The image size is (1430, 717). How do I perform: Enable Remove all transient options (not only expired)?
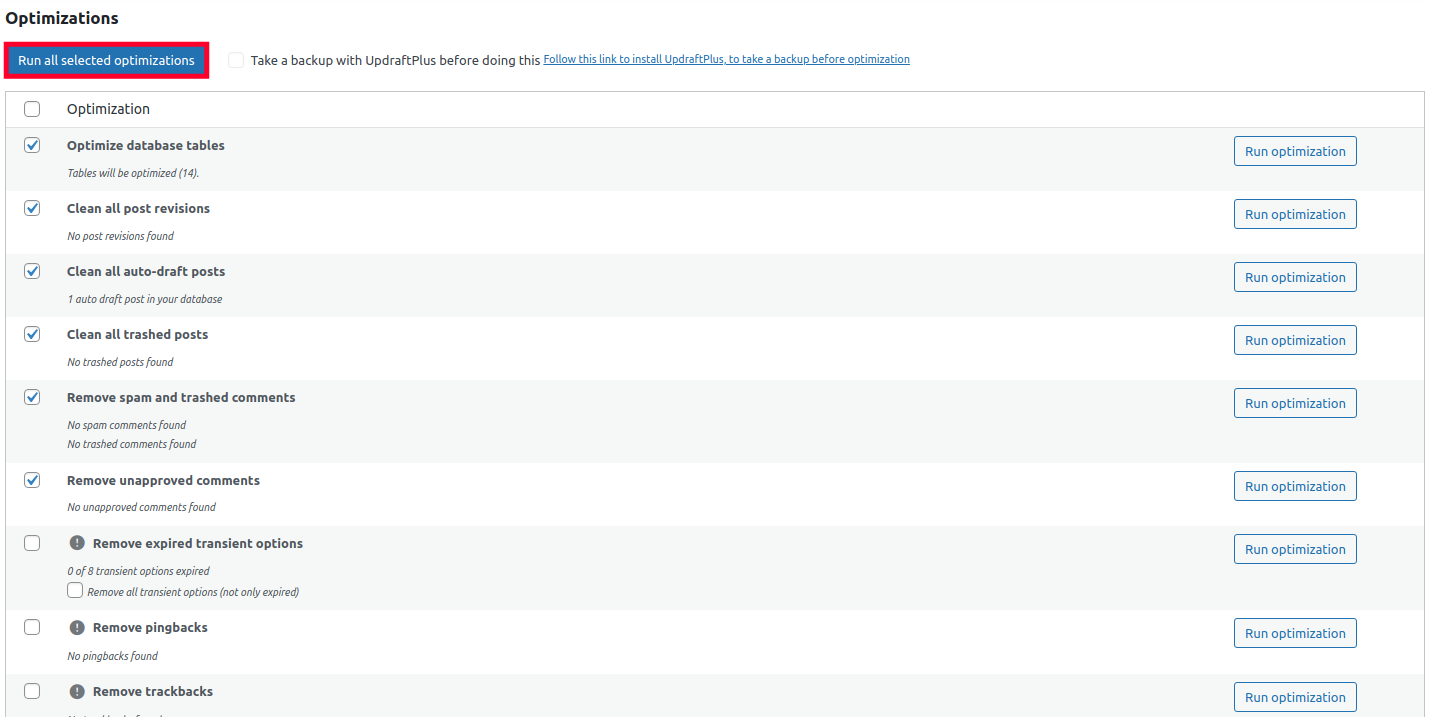(x=75, y=591)
